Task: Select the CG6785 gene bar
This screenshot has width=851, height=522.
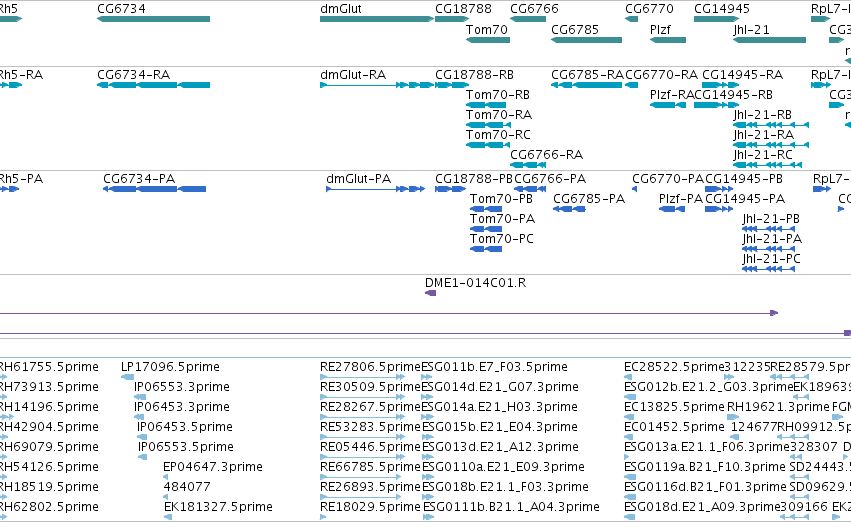Action: tap(586, 40)
